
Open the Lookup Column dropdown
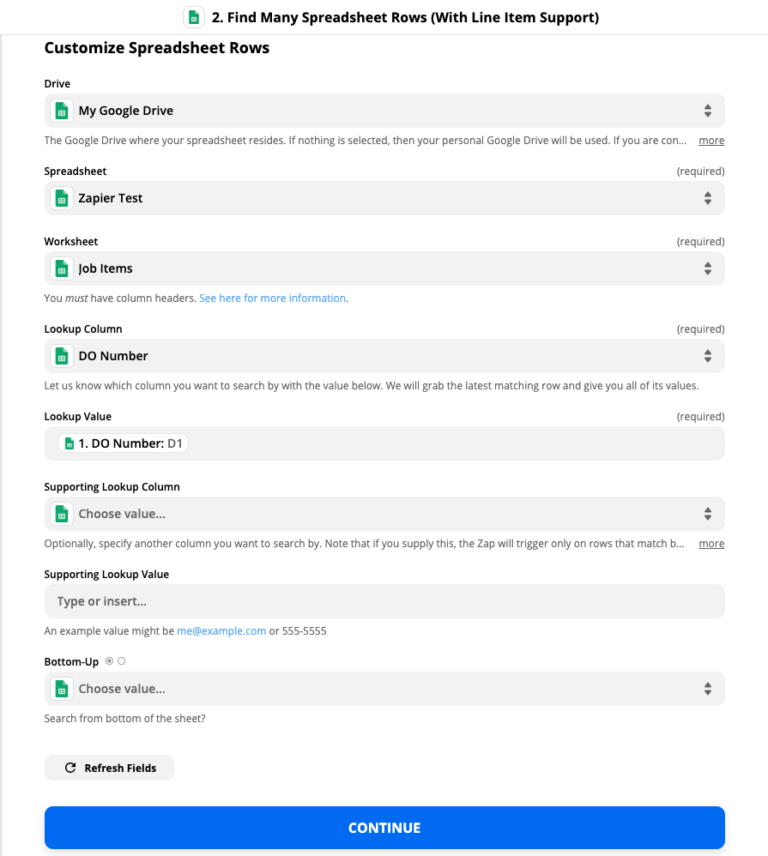tap(384, 356)
